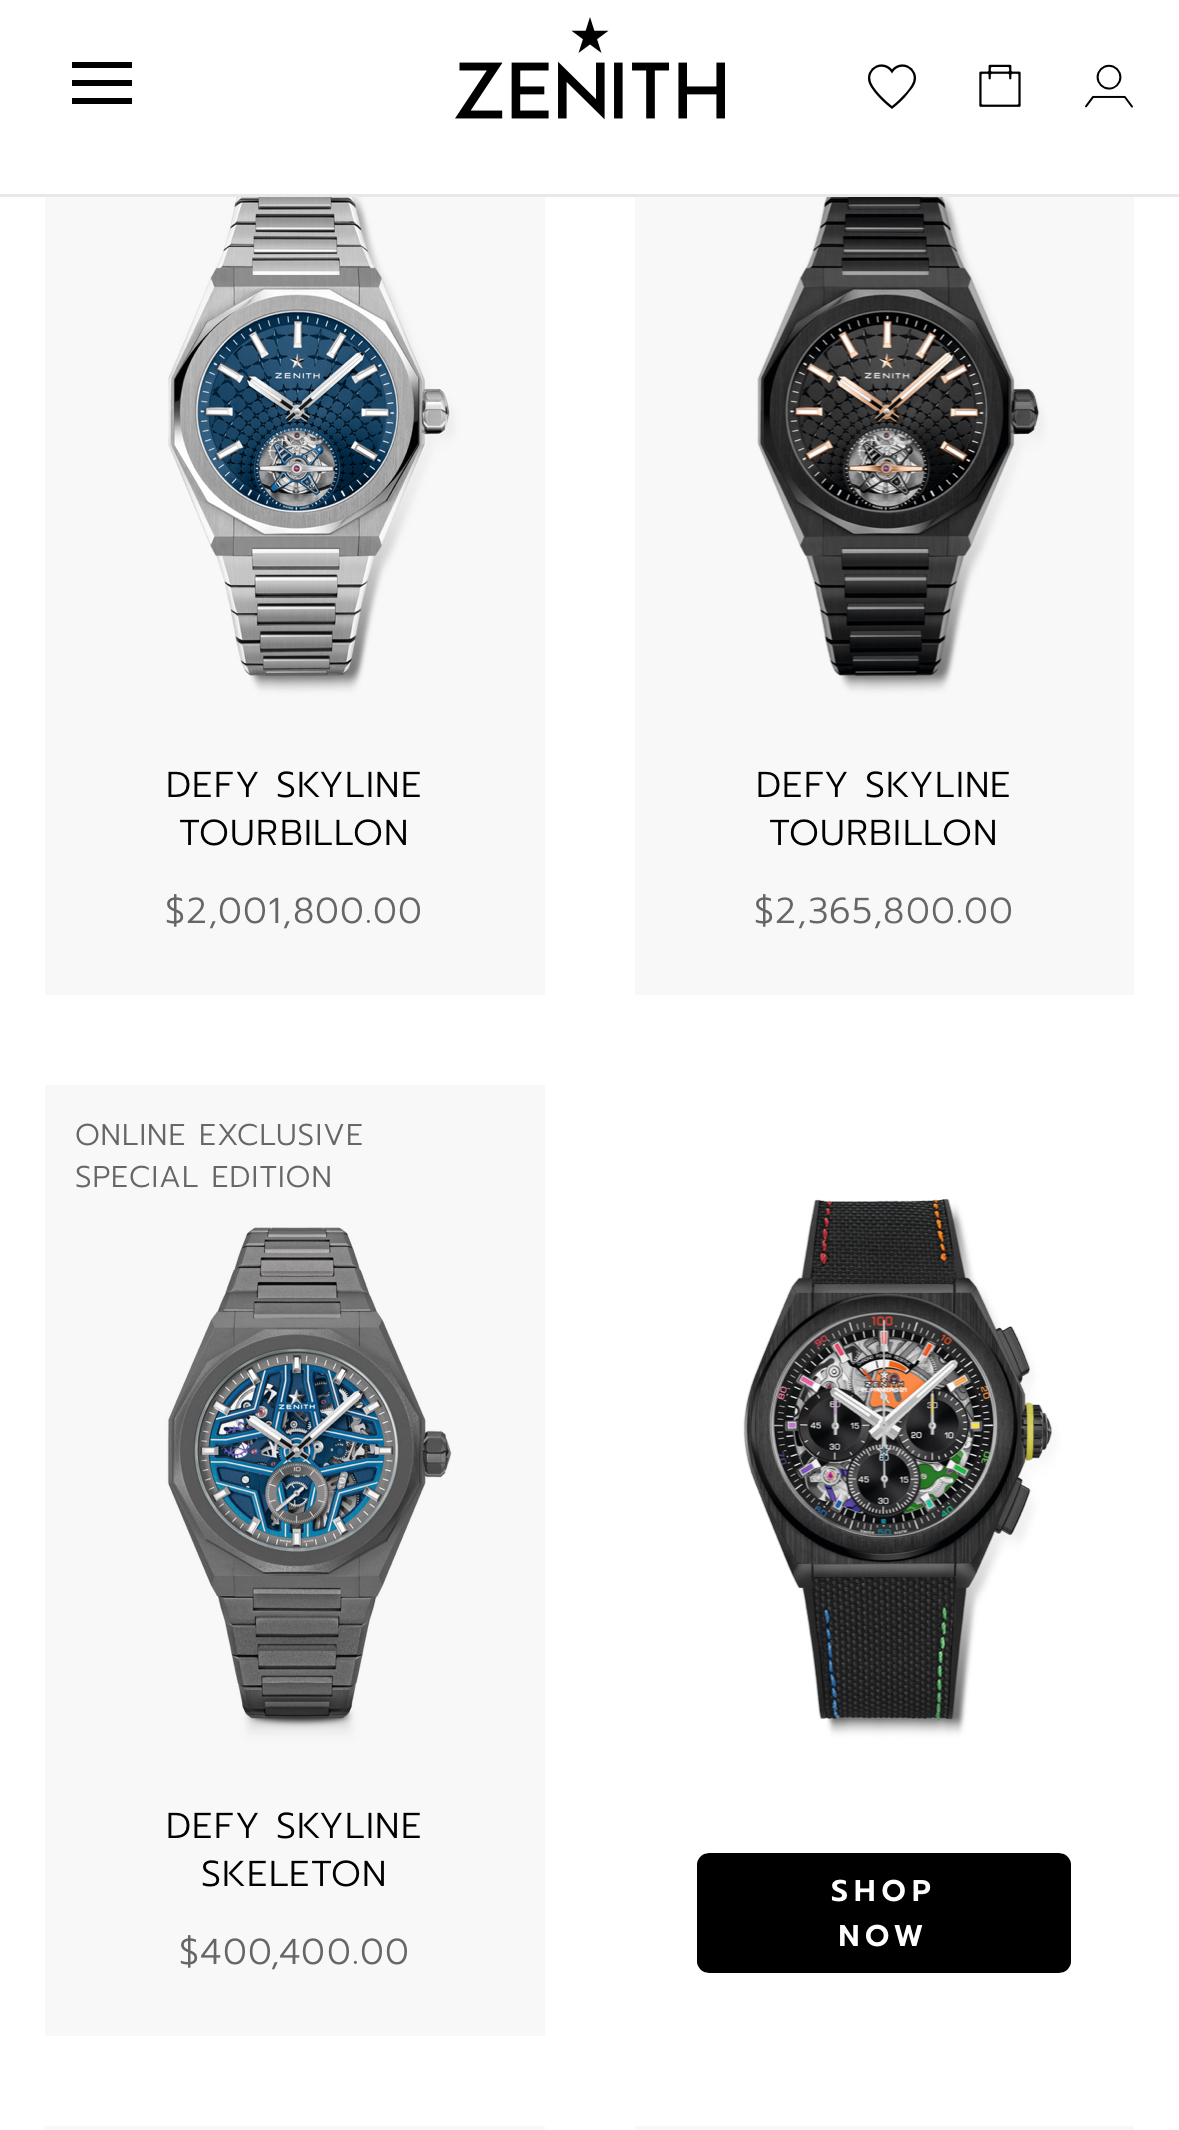Click the $2,365,800.00 price
This screenshot has width=1179, height=2130.
(x=883, y=910)
